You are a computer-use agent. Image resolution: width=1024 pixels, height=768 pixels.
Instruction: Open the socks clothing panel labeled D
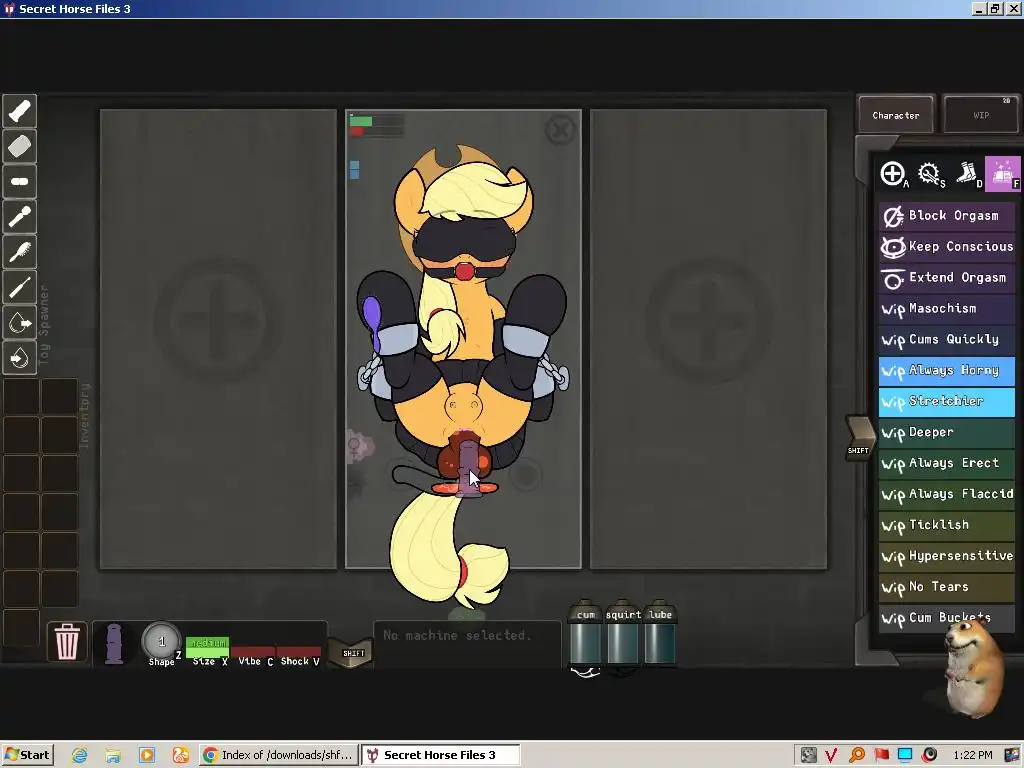point(967,174)
